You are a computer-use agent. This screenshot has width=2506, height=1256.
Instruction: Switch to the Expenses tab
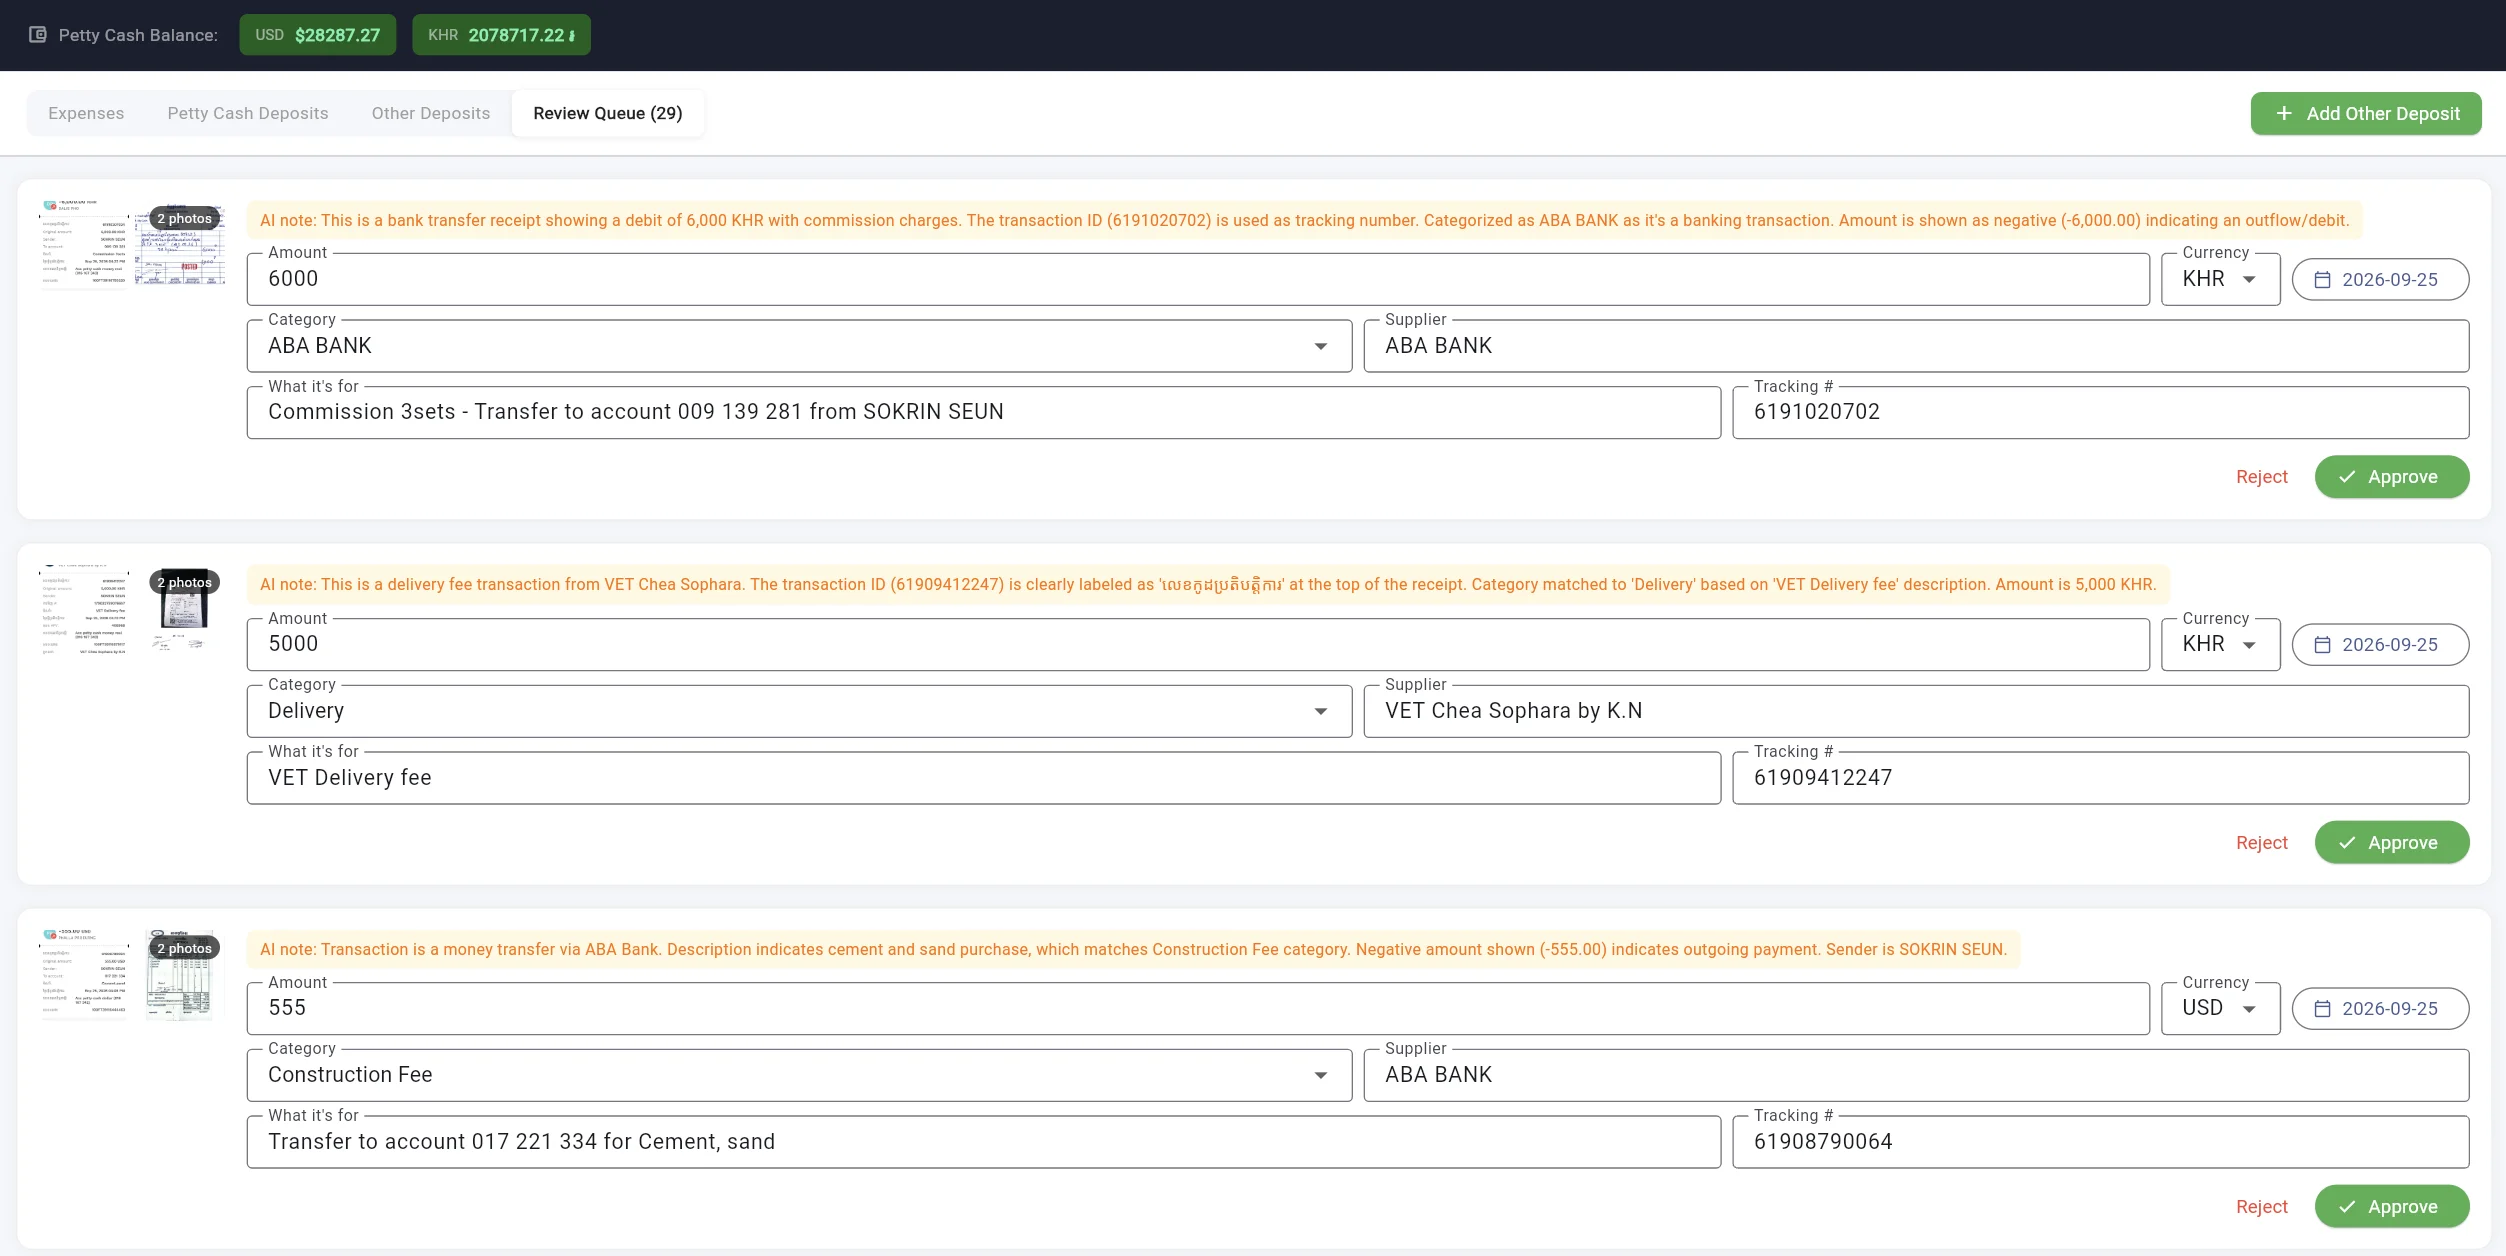tap(86, 114)
